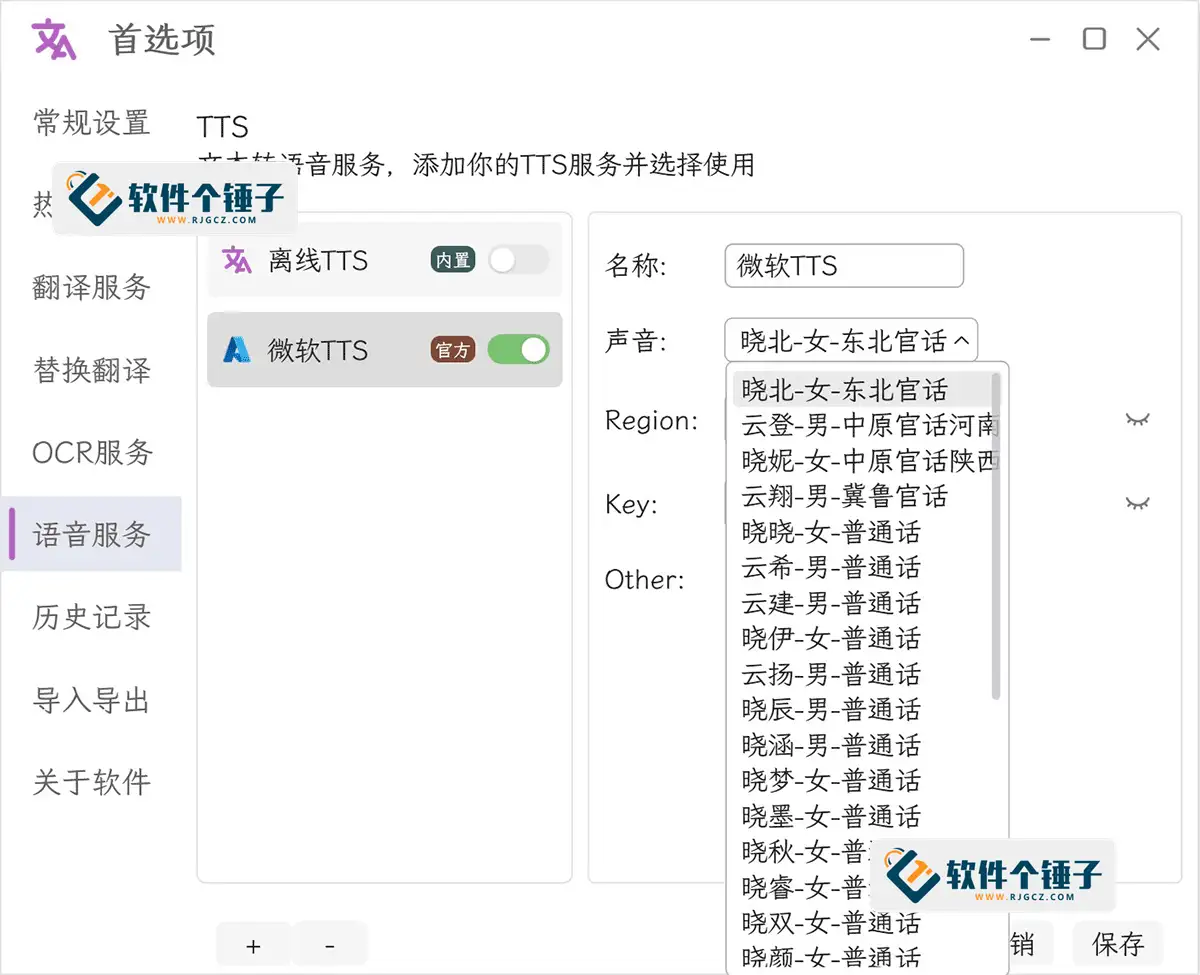
Task: Add a new TTS service with +
Action: tap(253, 946)
